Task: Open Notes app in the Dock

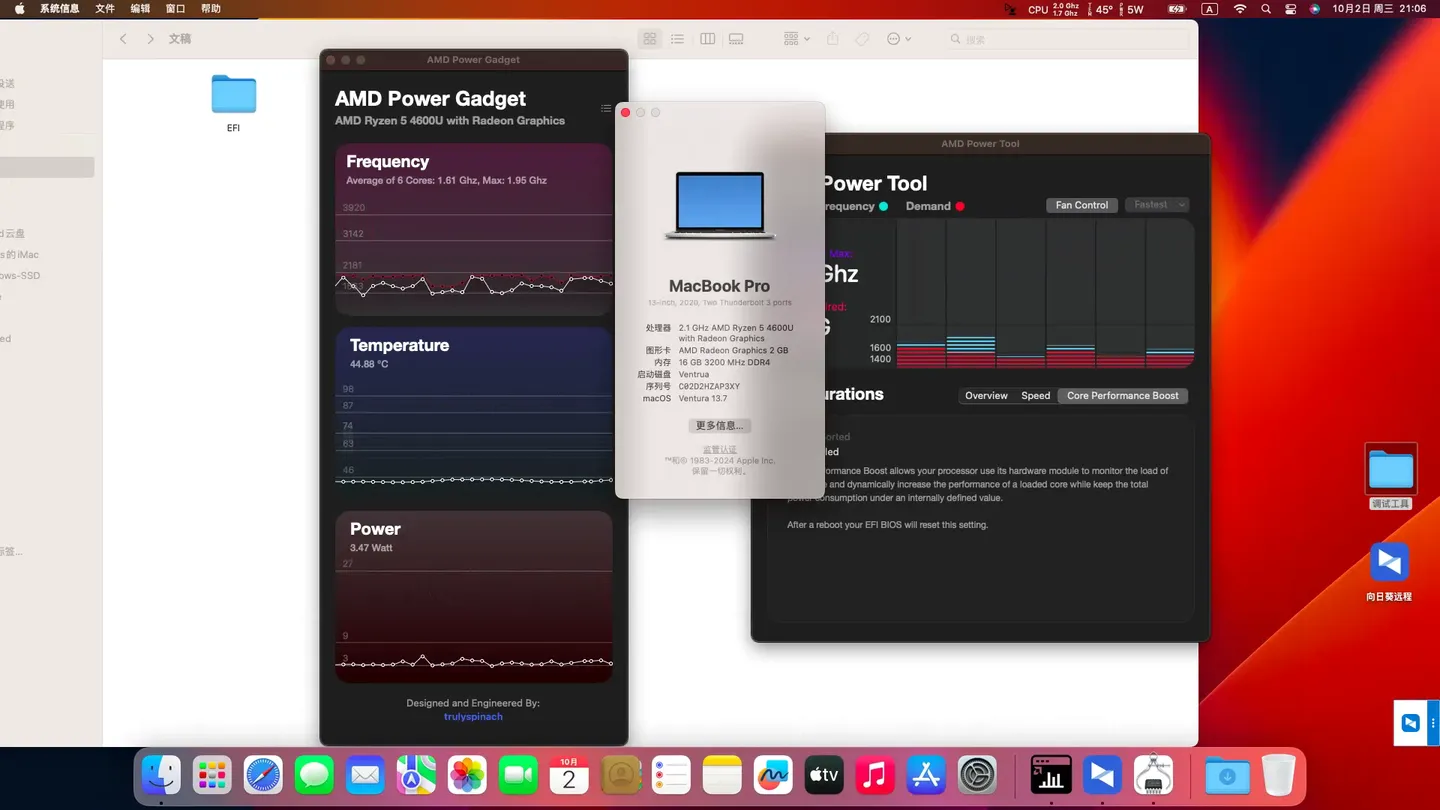Action: click(722, 775)
